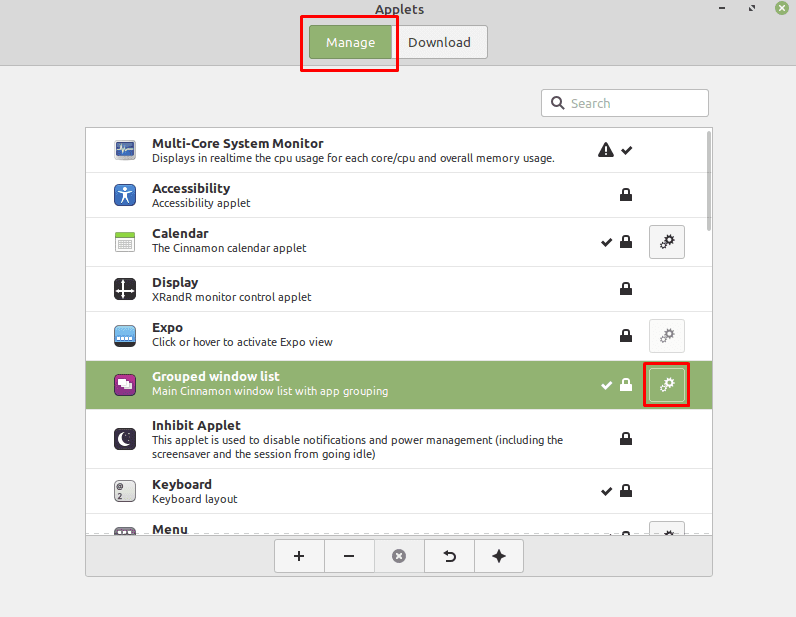Click the lock icon in Inhibit Applet row
The width and height of the screenshot is (796, 617).
tap(626, 438)
